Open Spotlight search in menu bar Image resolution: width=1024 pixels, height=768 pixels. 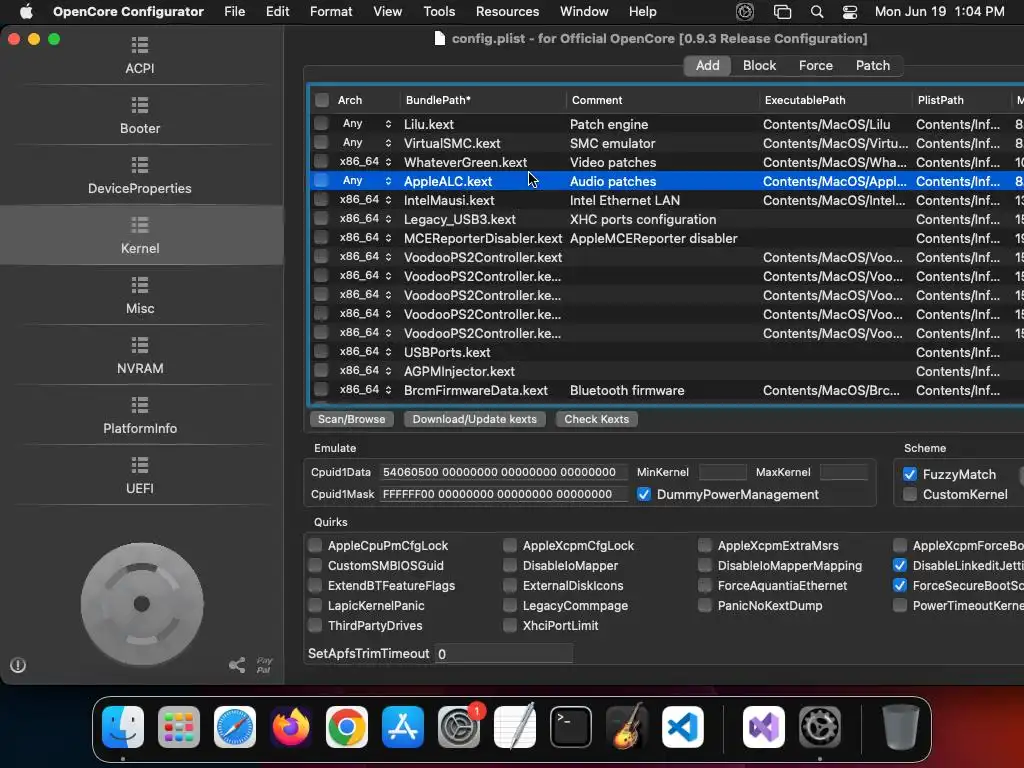click(x=816, y=12)
